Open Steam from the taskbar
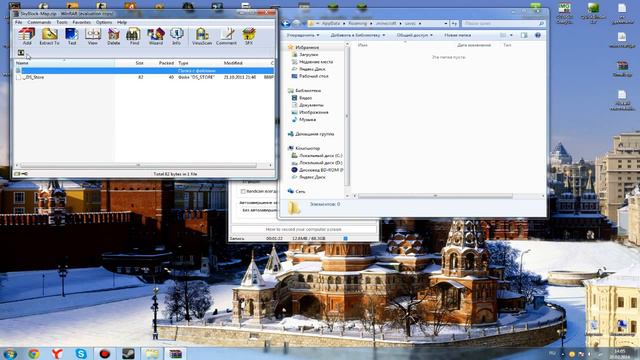The height and width of the screenshot is (360, 640). 128,353
